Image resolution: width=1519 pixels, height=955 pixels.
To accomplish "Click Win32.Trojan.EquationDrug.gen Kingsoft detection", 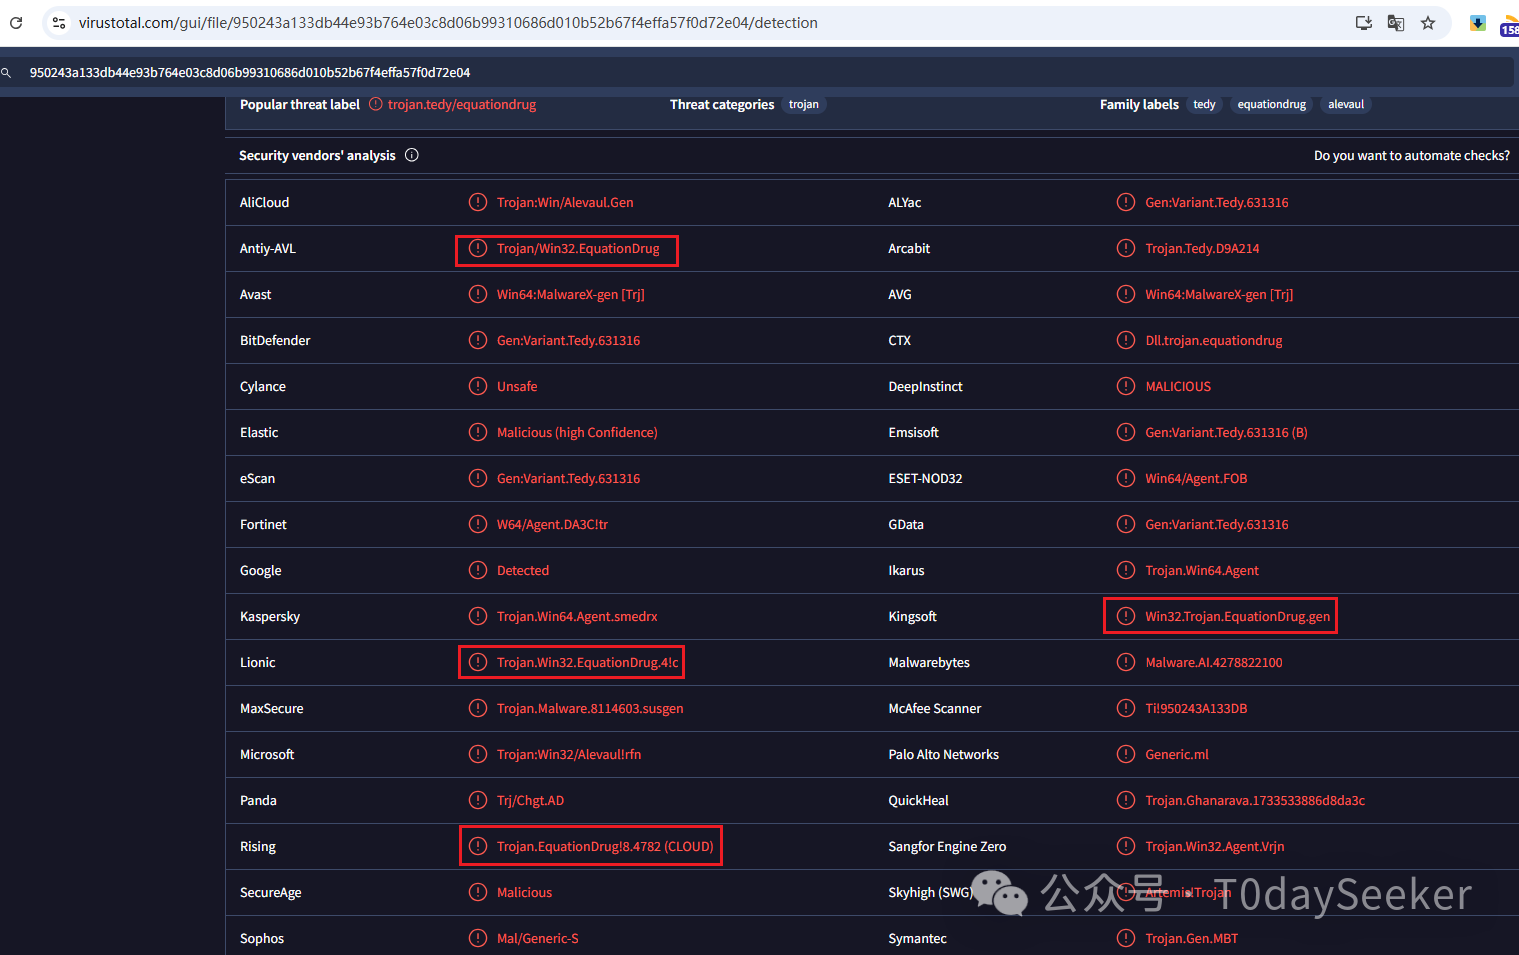I will (x=1238, y=616).
